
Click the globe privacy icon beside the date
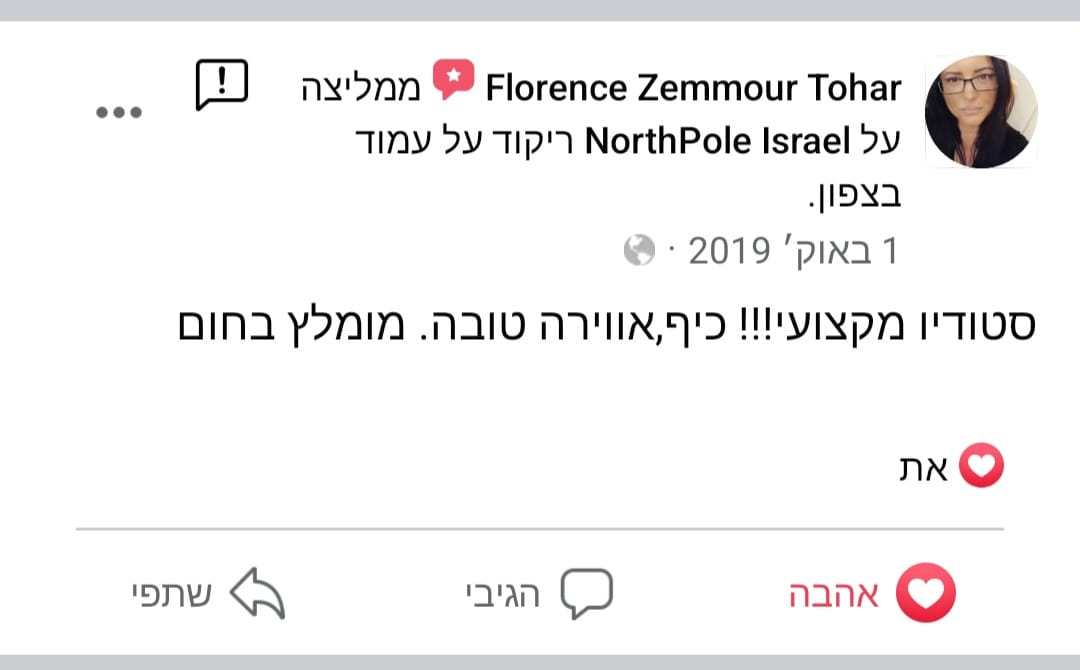tap(639, 250)
